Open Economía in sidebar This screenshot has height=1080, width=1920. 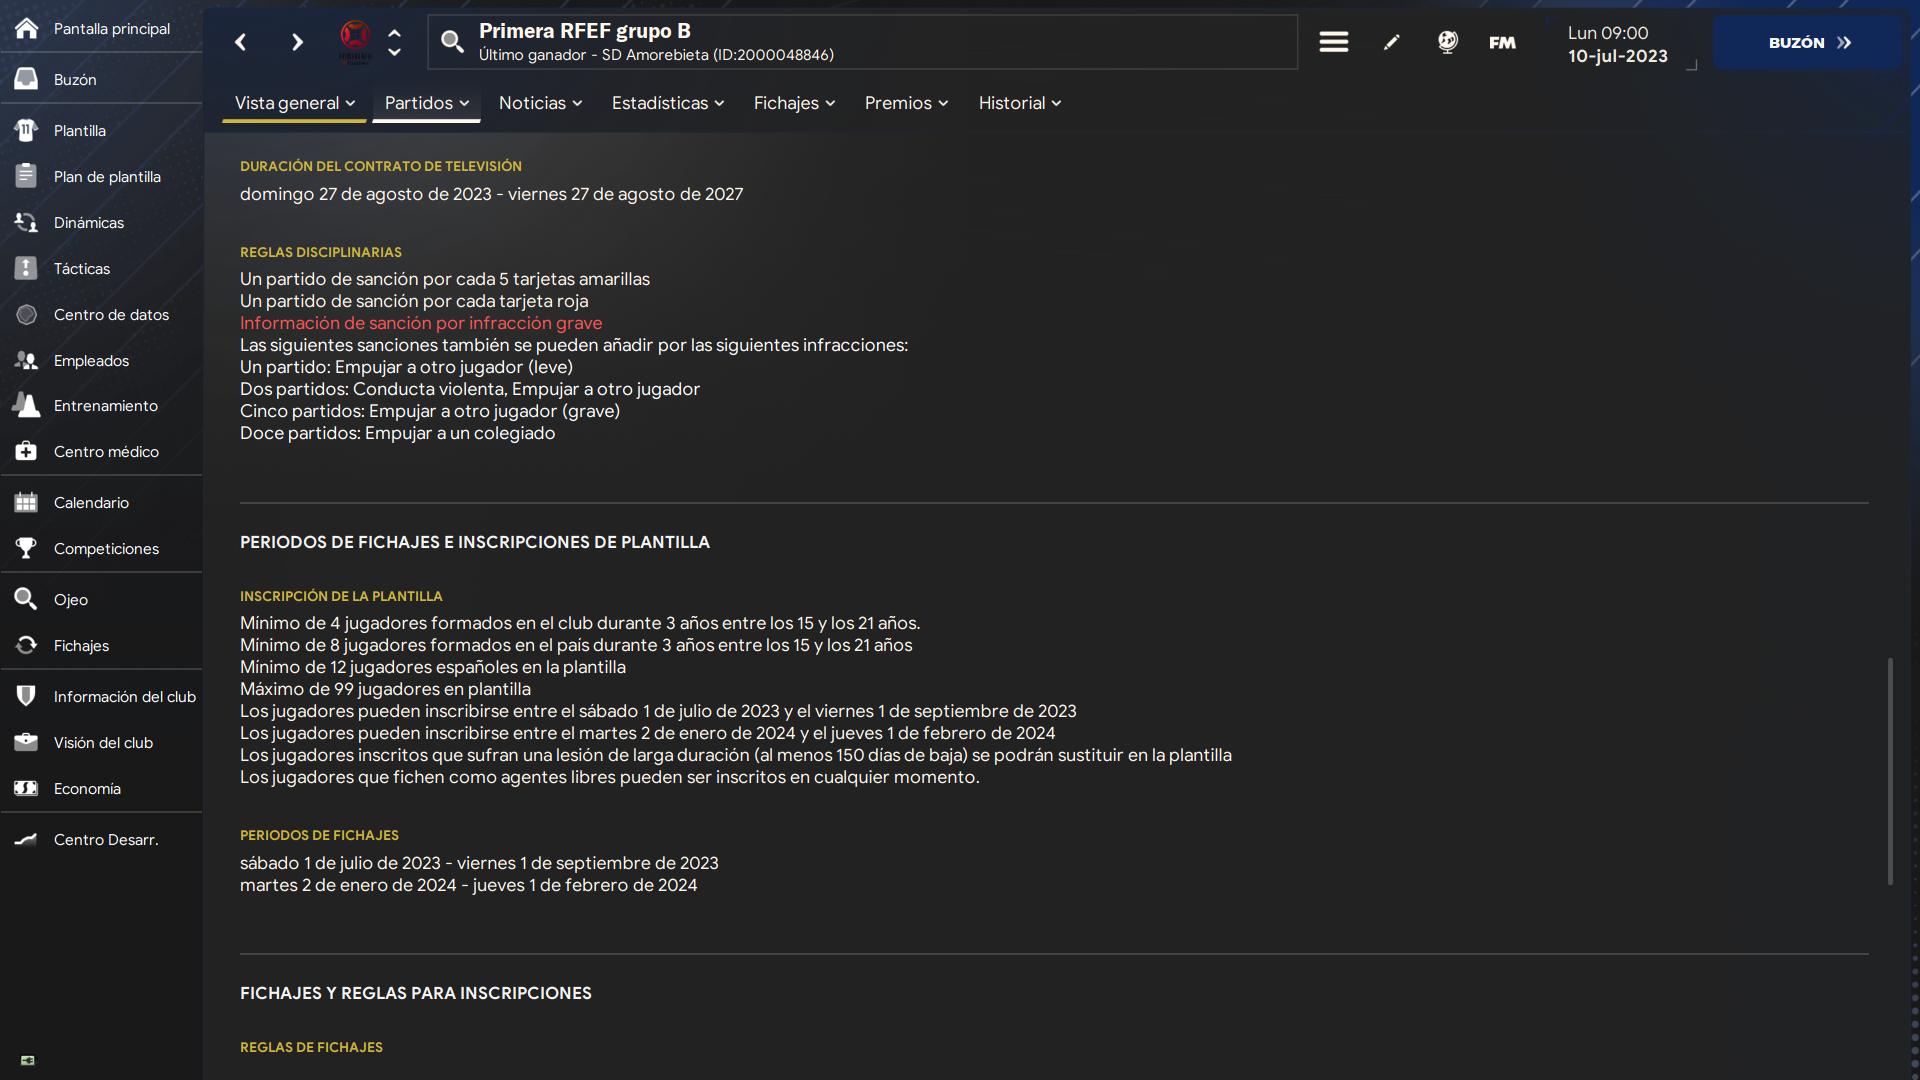pyautogui.click(x=87, y=788)
